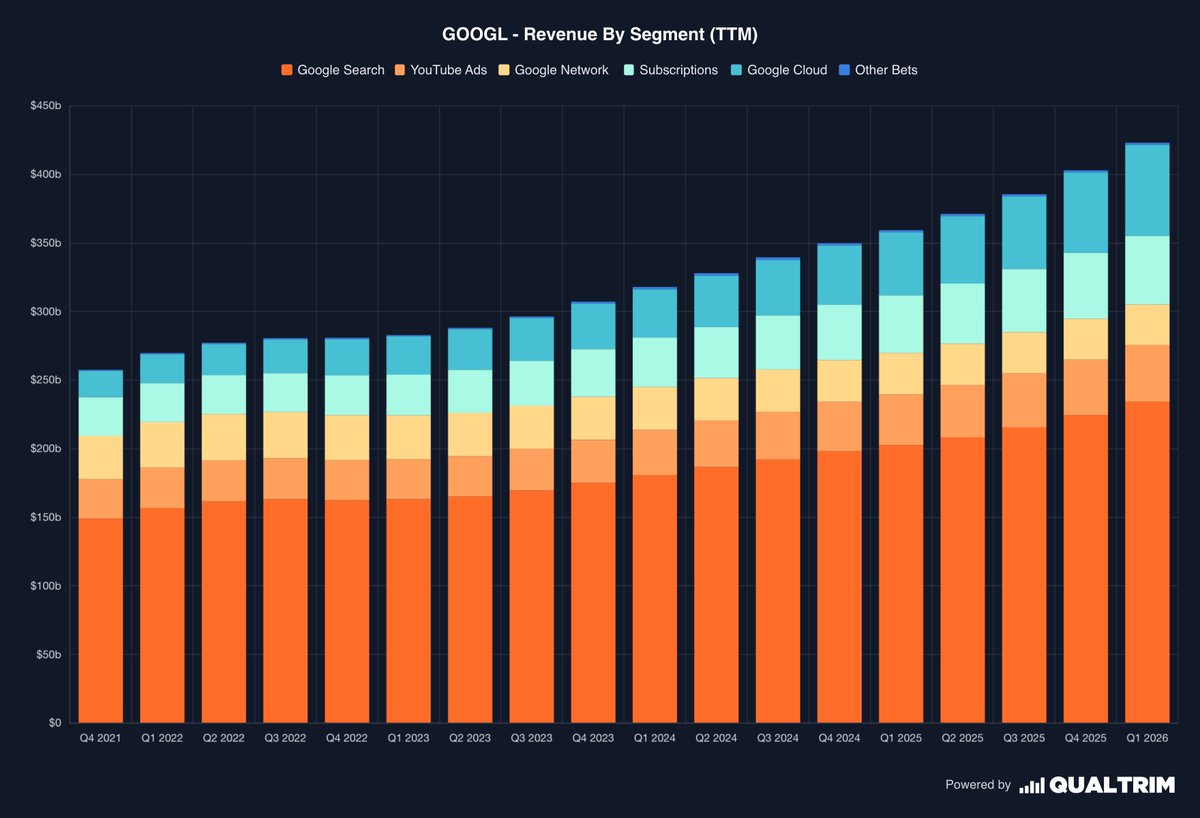The height and width of the screenshot is (818, 1200).
Task: Toggle the Google Search legend entry
Action: pyautogui.click(x=333, y=70)
